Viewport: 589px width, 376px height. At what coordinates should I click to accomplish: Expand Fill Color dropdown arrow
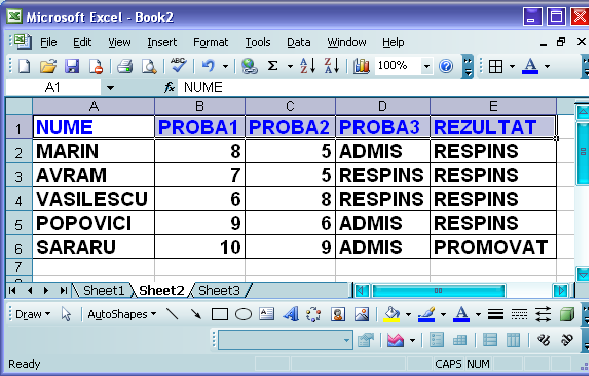(408, 314)
